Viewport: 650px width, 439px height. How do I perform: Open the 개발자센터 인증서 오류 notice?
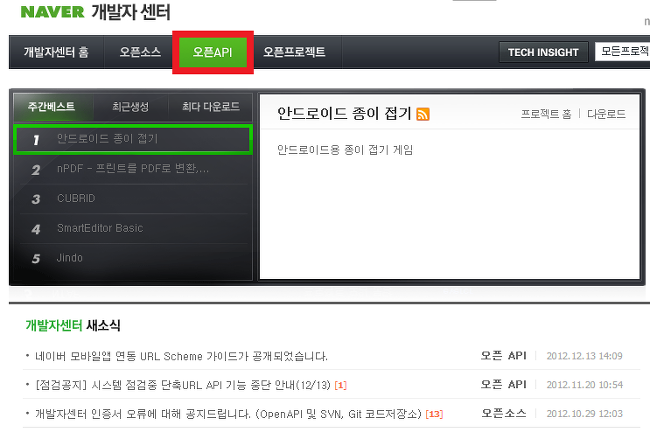pyautogui.click(x=228, y=414)
